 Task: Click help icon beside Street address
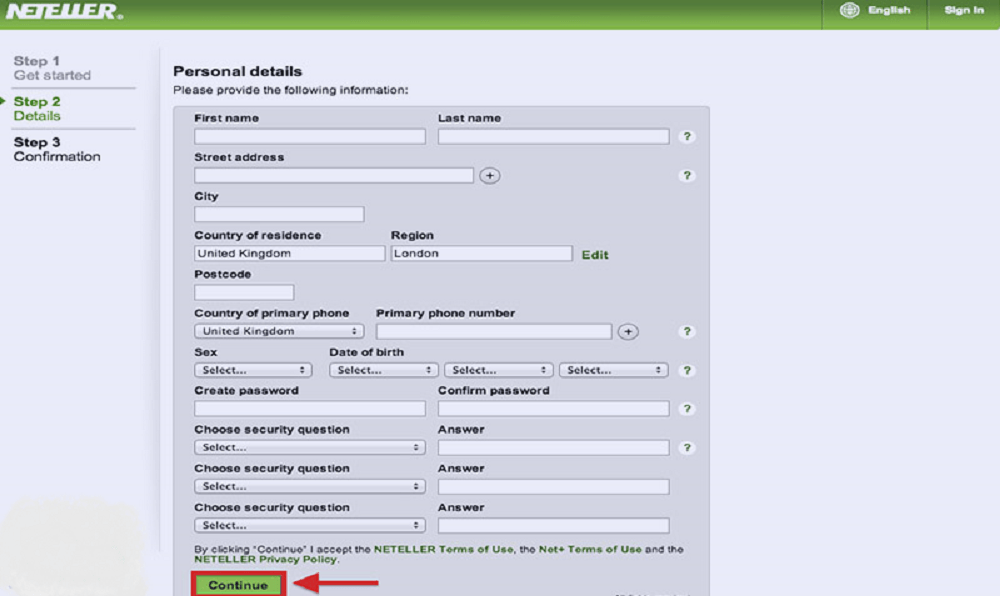coord(687,176)
